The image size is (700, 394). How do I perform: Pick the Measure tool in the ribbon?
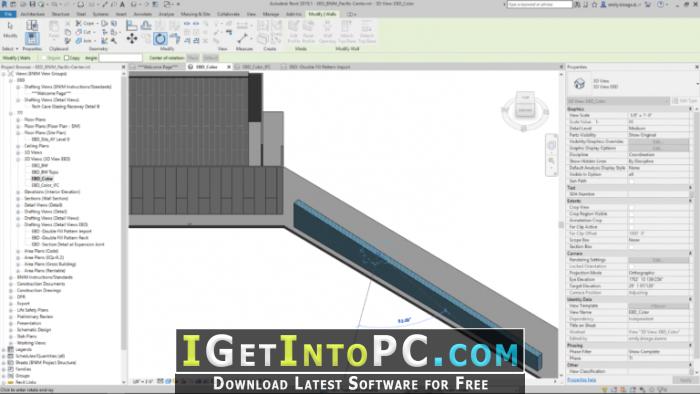pos(242,38)
